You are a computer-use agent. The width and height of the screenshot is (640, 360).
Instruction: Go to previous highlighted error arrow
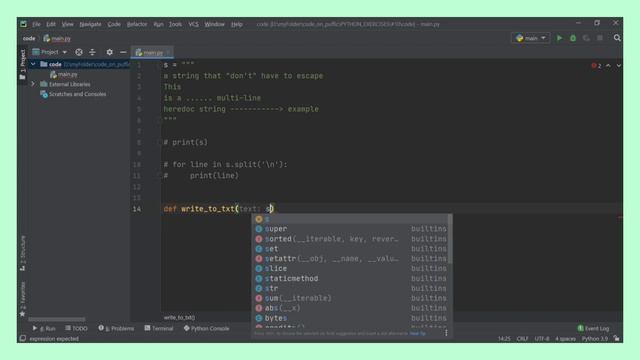[x=608, y=66]
